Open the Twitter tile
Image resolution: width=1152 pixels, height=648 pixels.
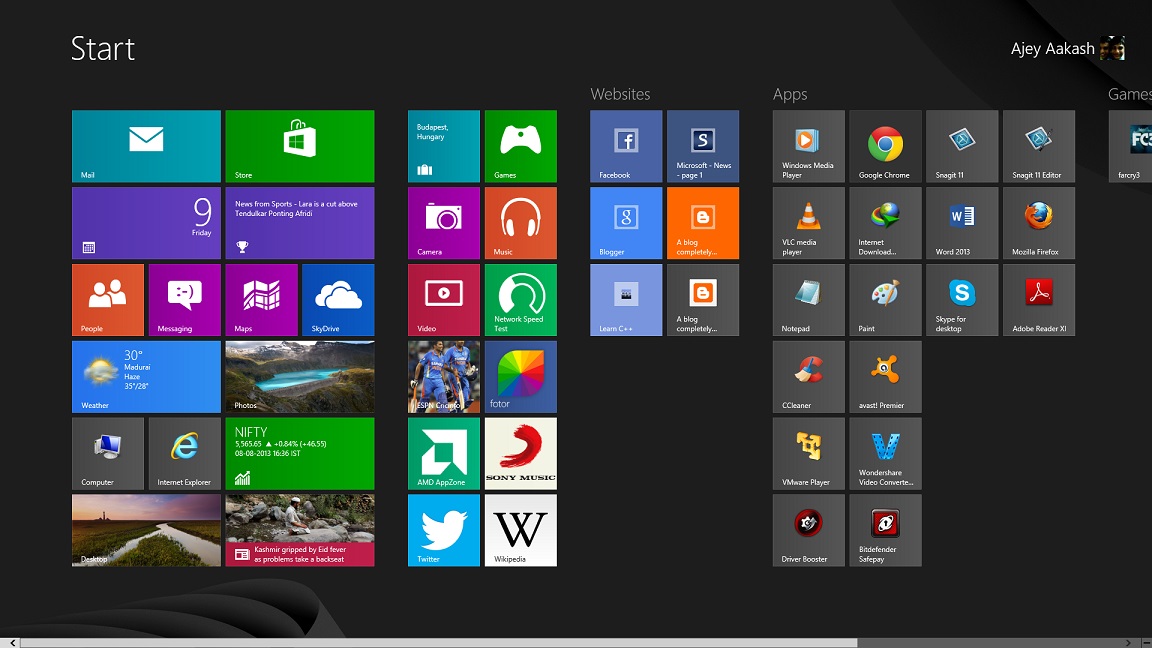(444, 530)
